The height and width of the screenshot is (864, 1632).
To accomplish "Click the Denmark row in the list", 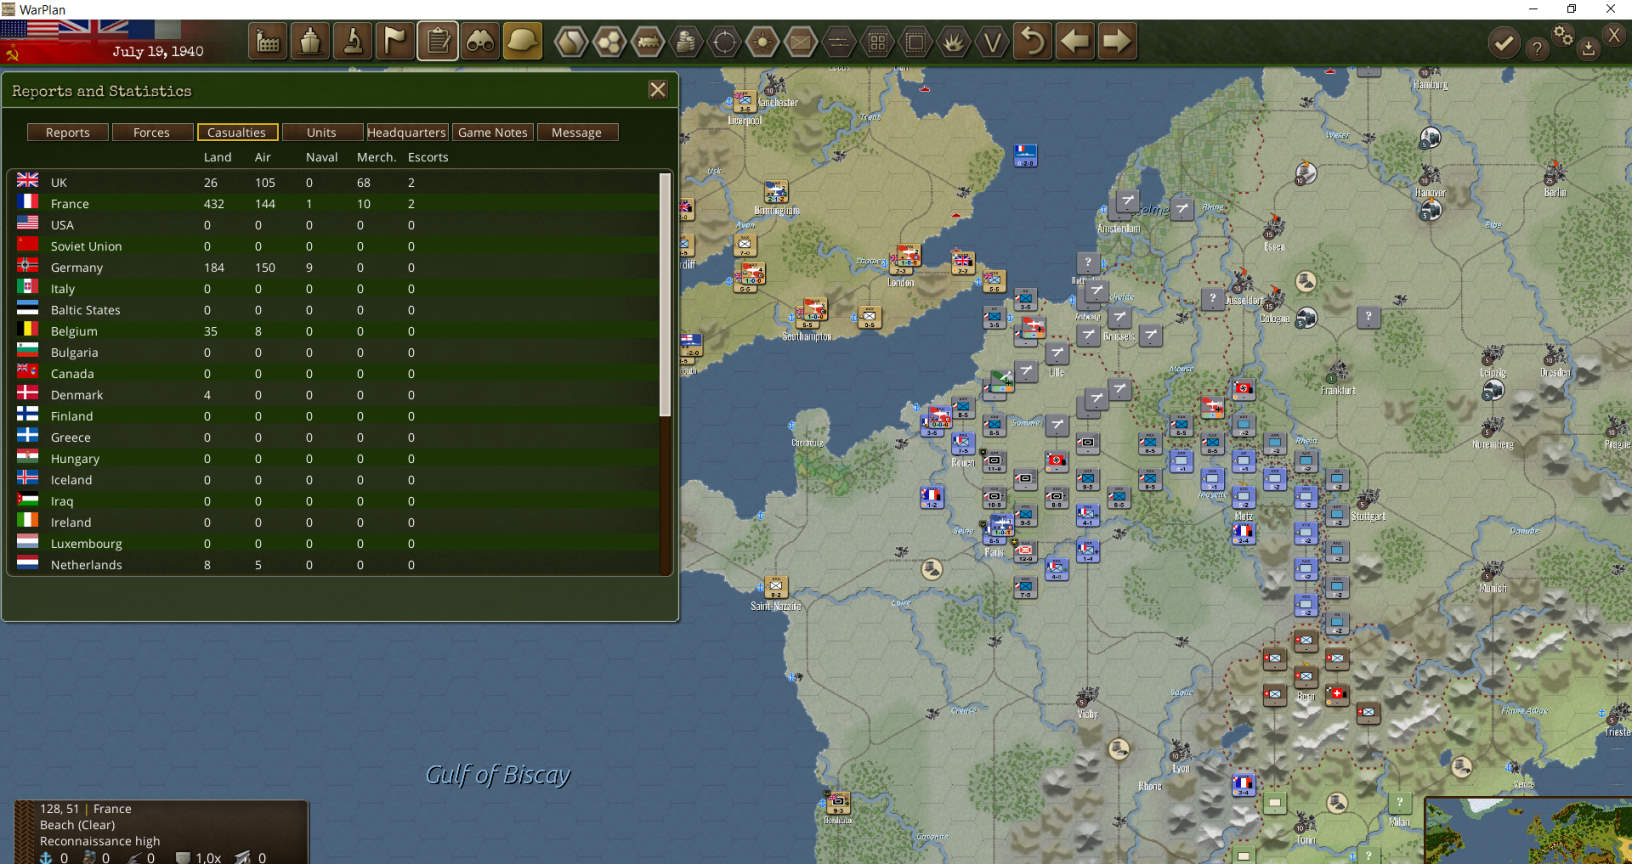I will 334,395.
